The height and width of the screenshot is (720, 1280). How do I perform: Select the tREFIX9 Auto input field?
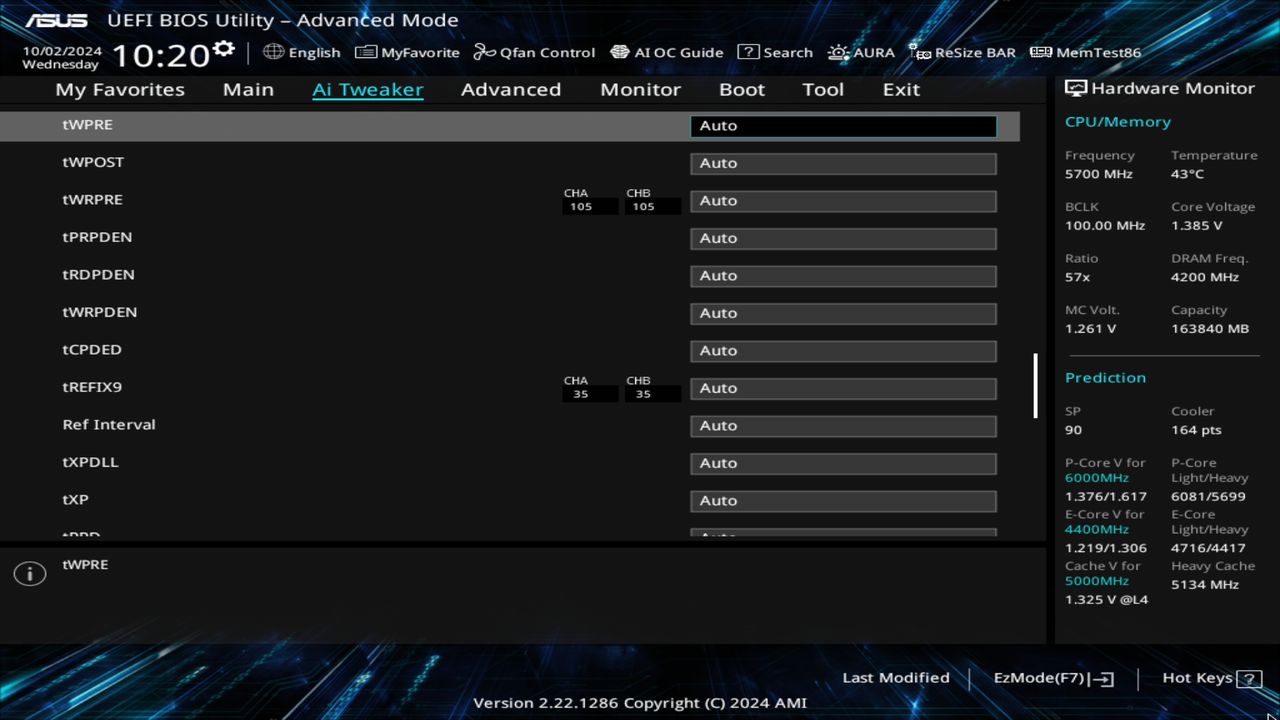pos(842,388)
